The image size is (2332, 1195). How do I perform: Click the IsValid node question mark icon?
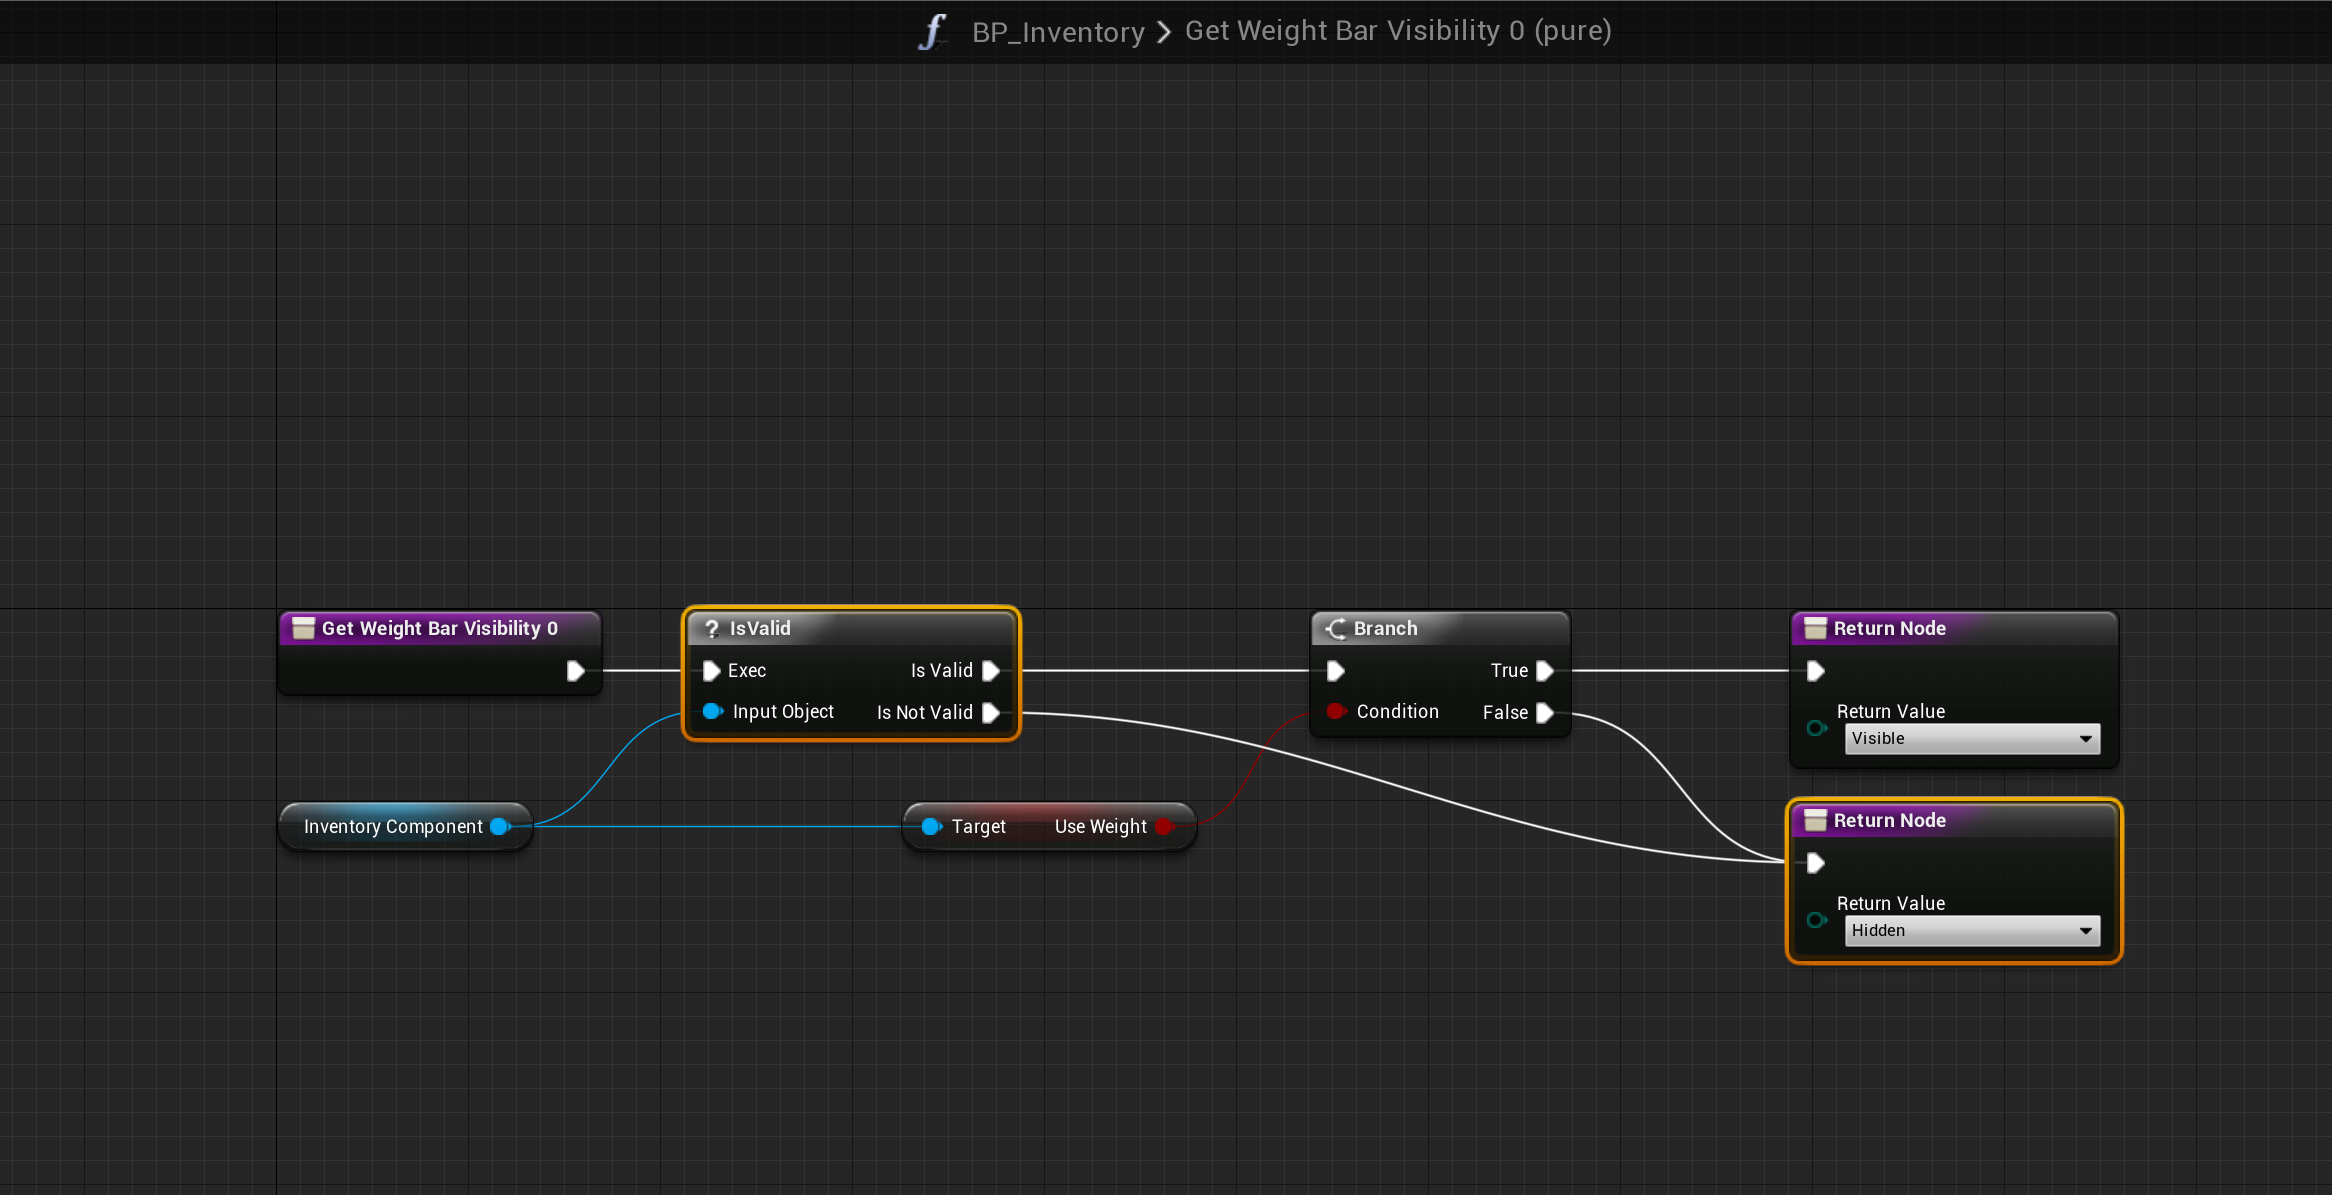coord(711,629)
